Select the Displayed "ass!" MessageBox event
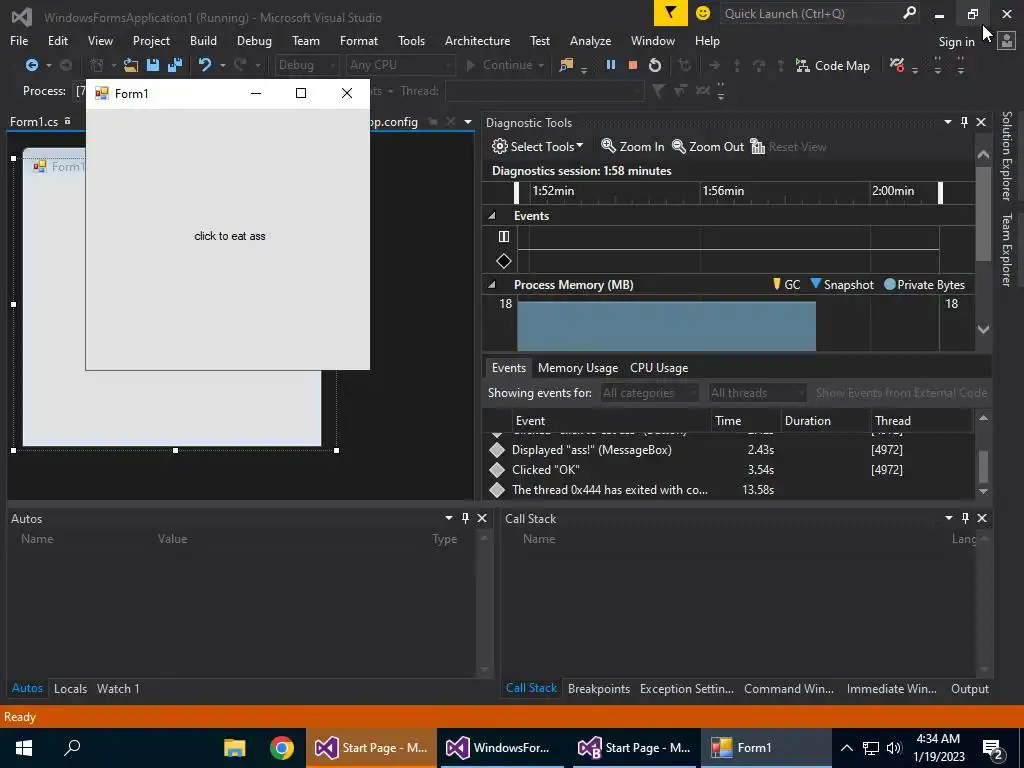 [x=730, y=449]
